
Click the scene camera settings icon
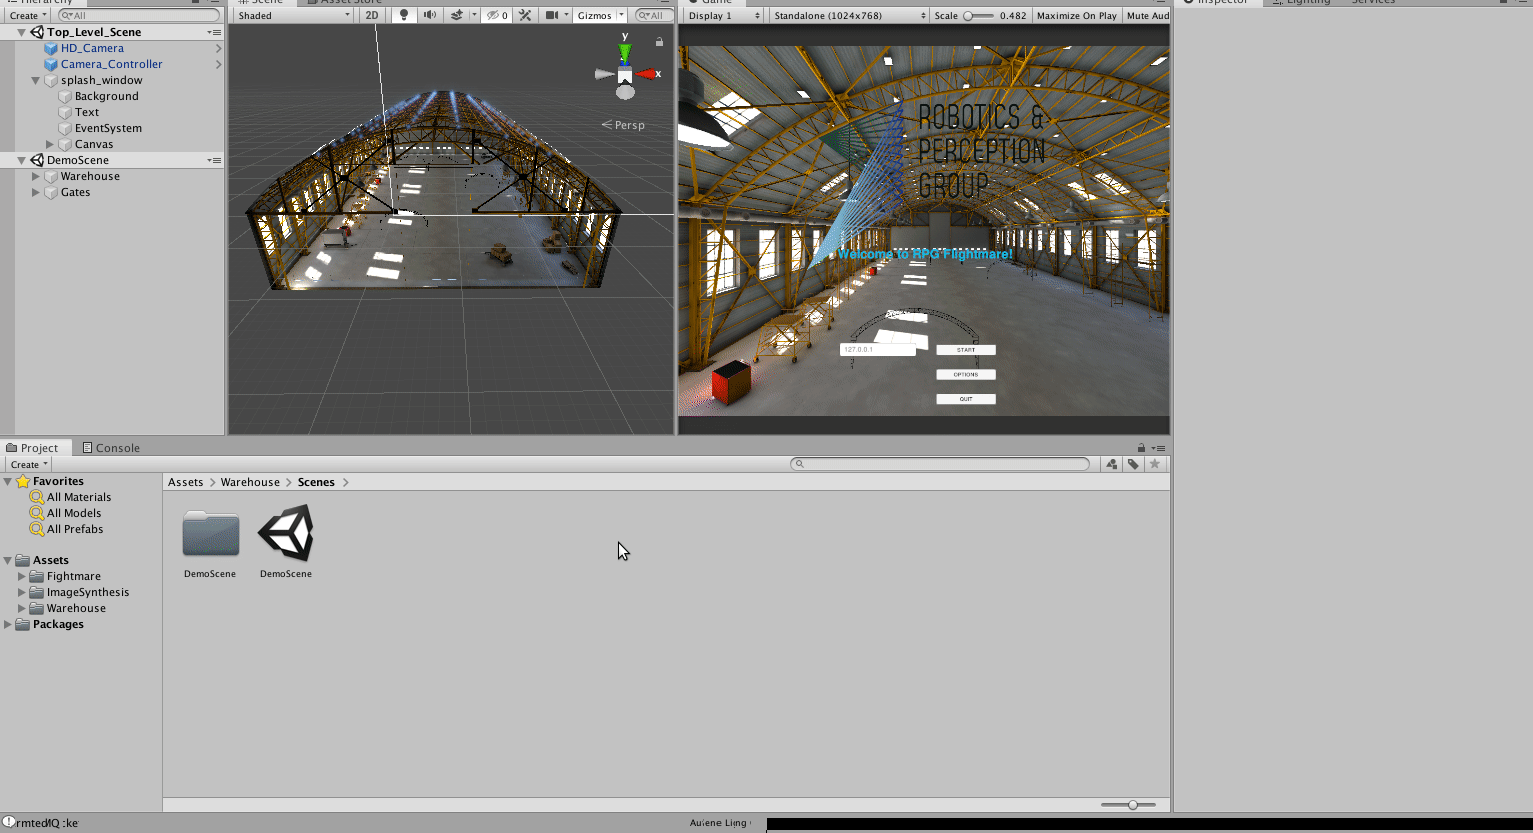[x=552, y=15]
